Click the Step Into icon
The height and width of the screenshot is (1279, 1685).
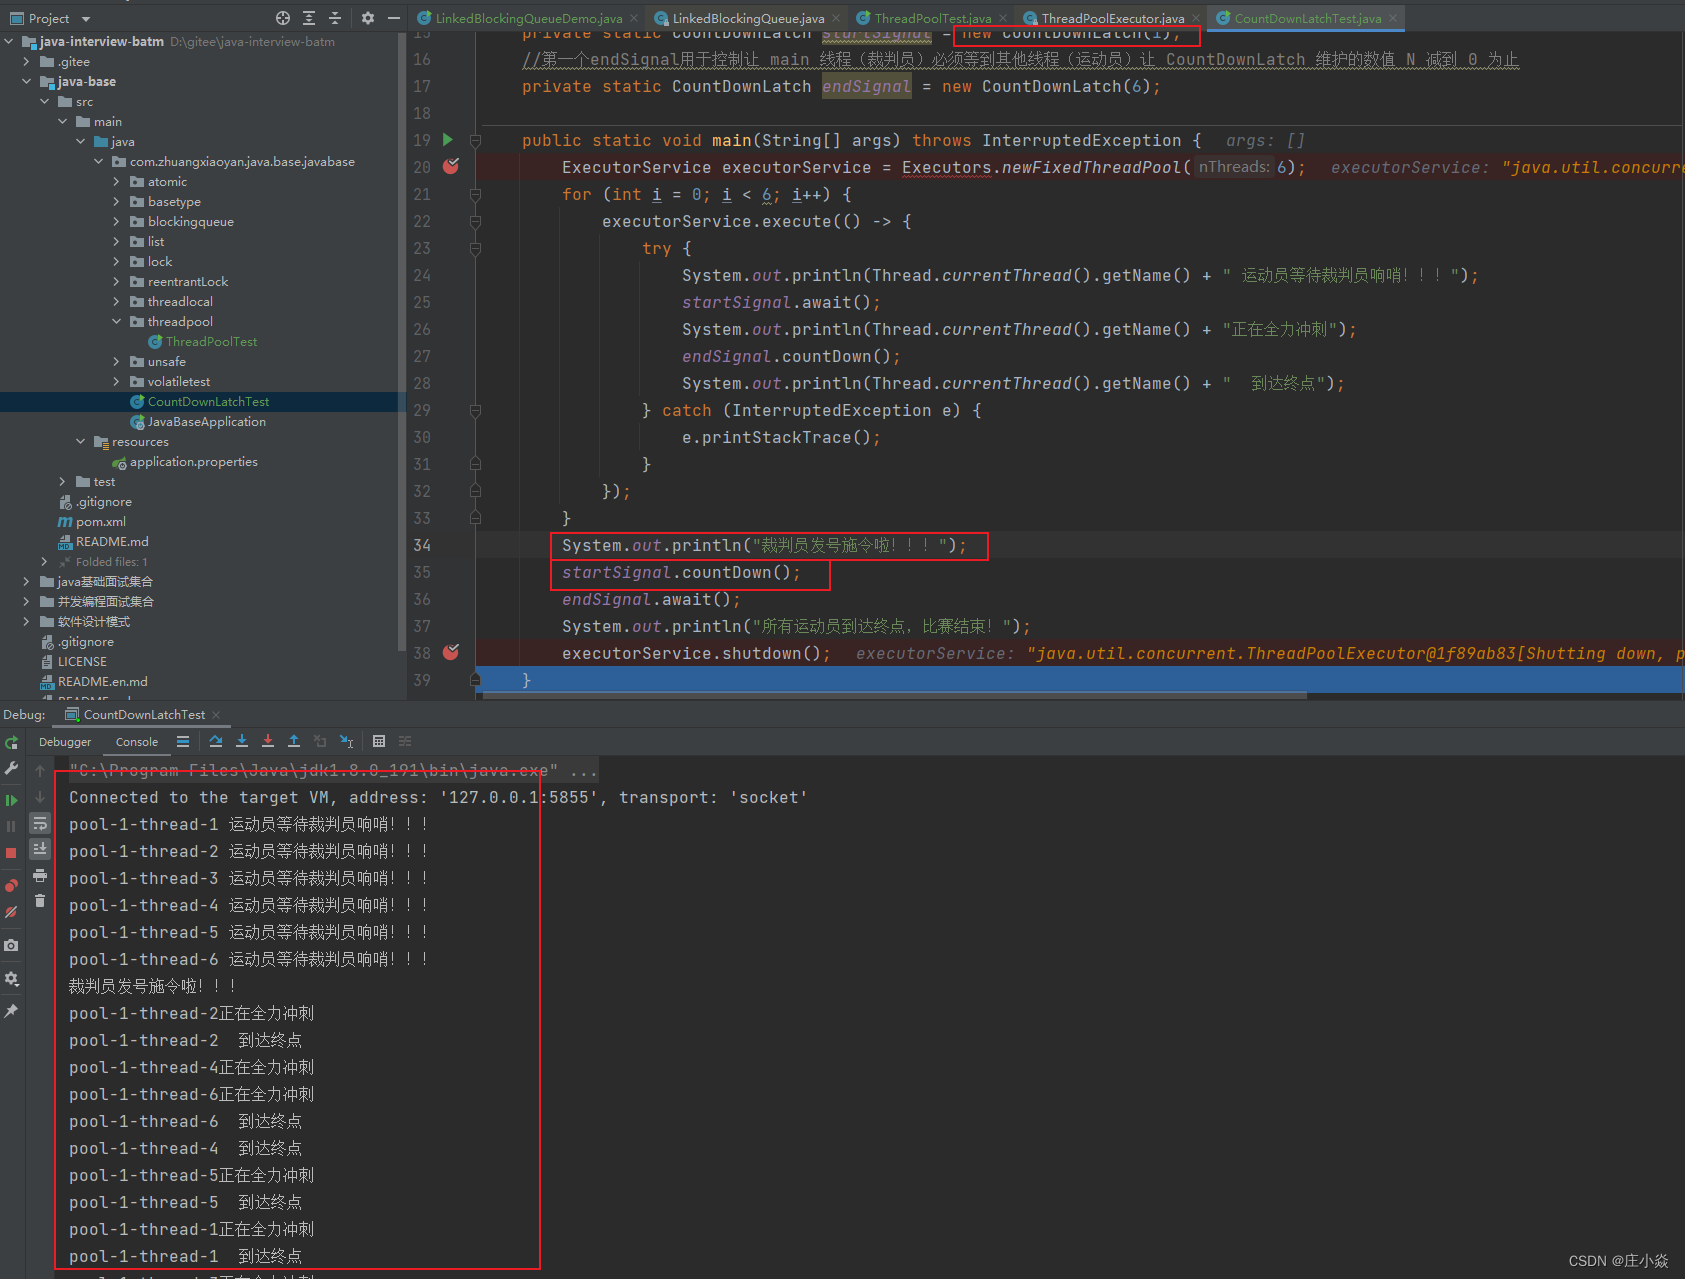242,741
